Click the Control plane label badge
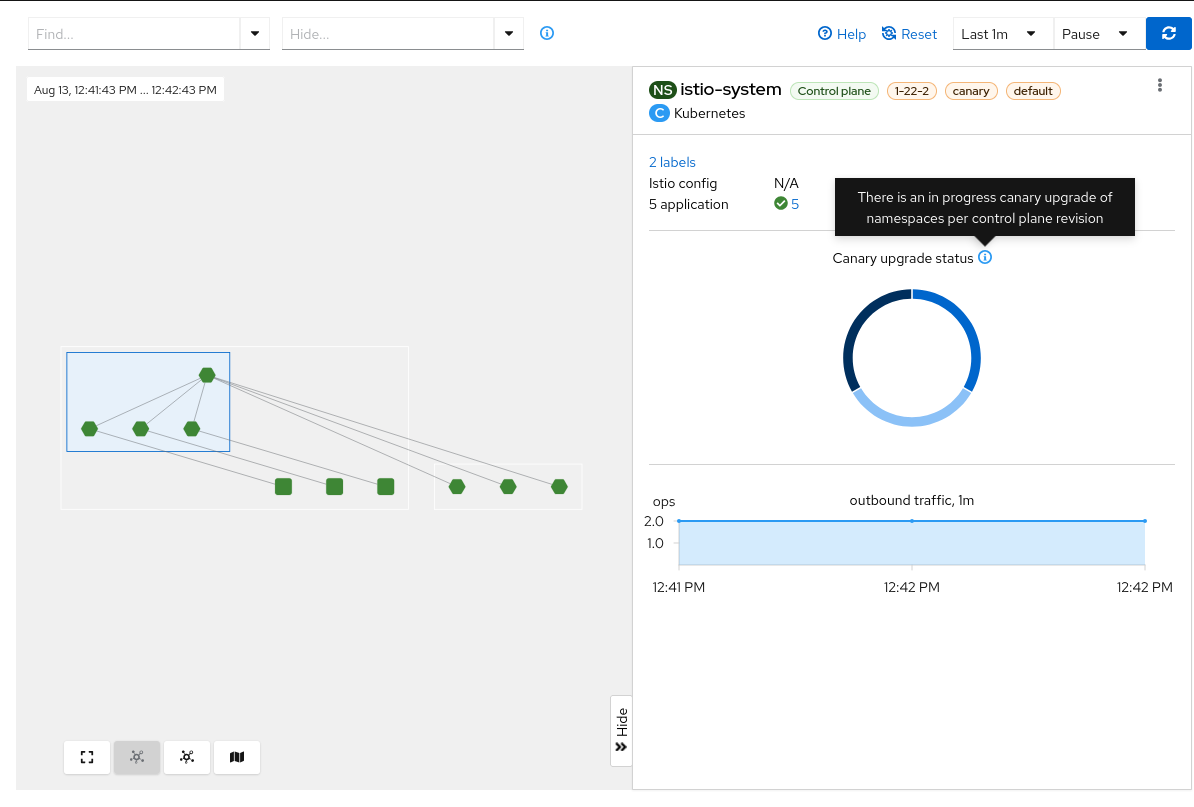 point(834,91)
